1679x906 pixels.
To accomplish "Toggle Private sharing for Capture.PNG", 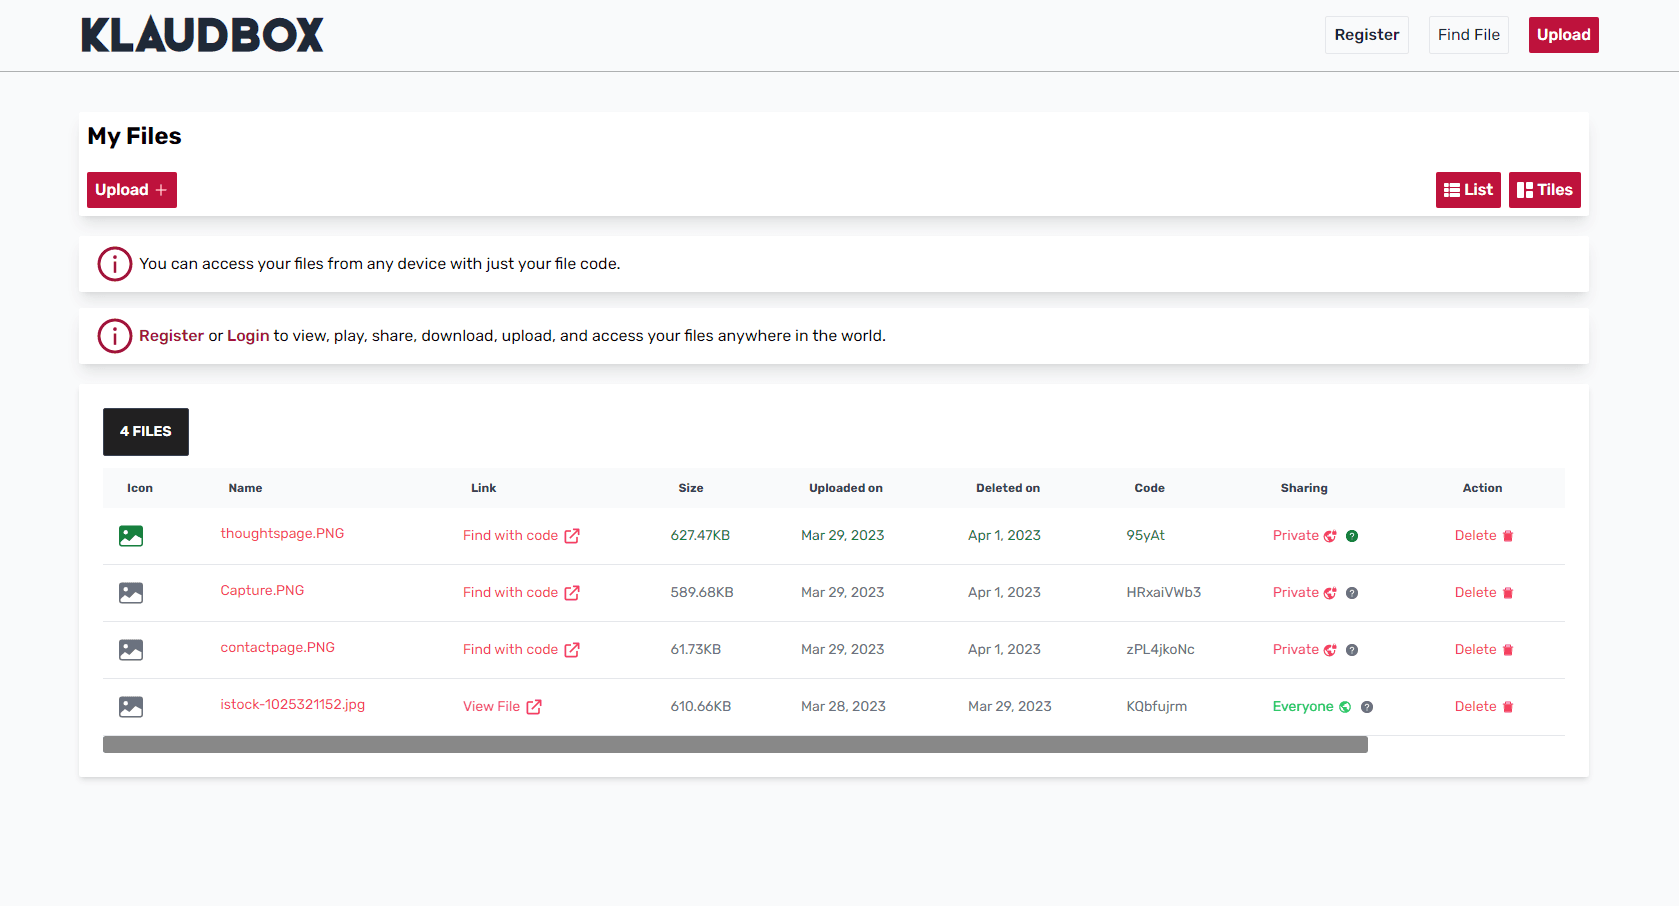I will (1304, 593).
